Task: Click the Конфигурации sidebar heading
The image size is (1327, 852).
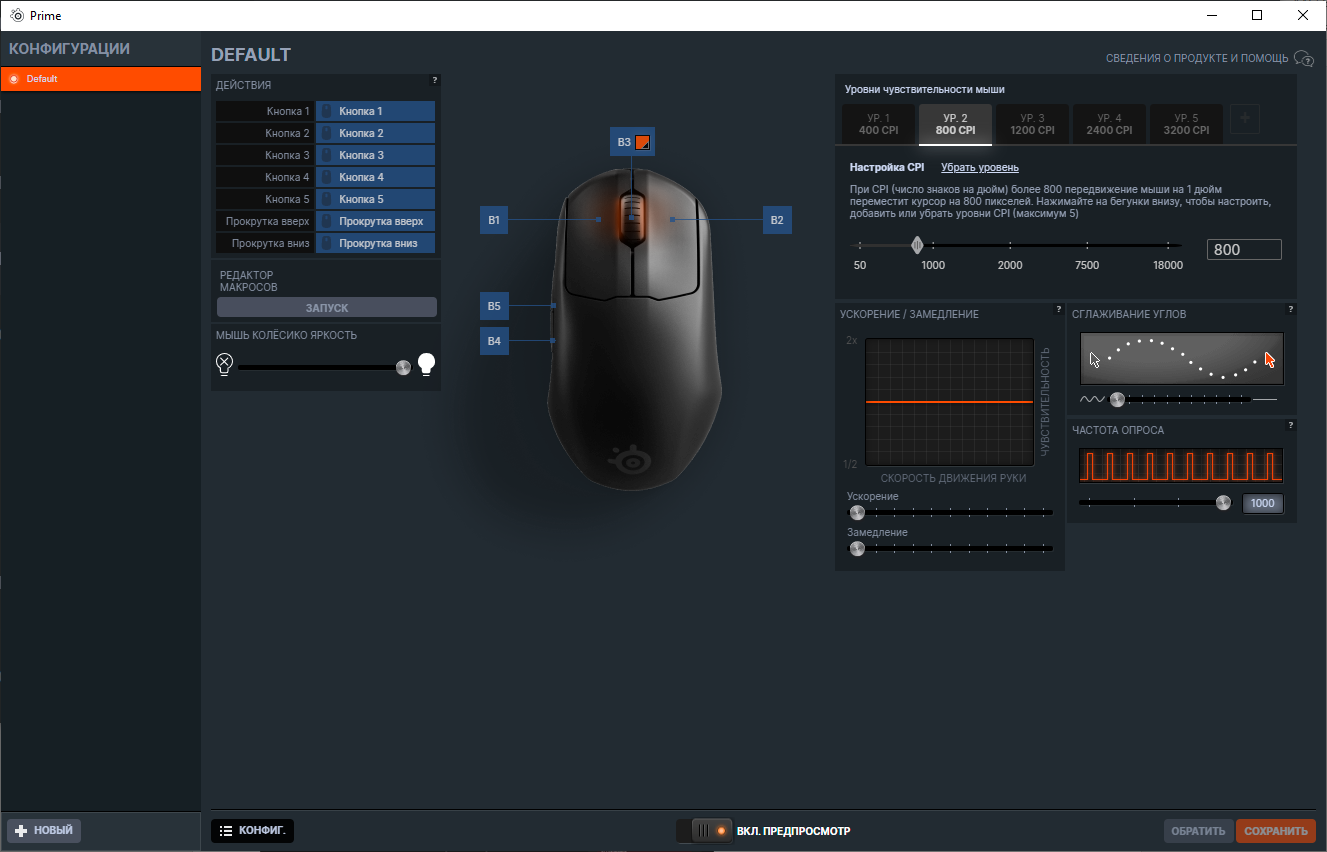Action: [x=69, y=49]
